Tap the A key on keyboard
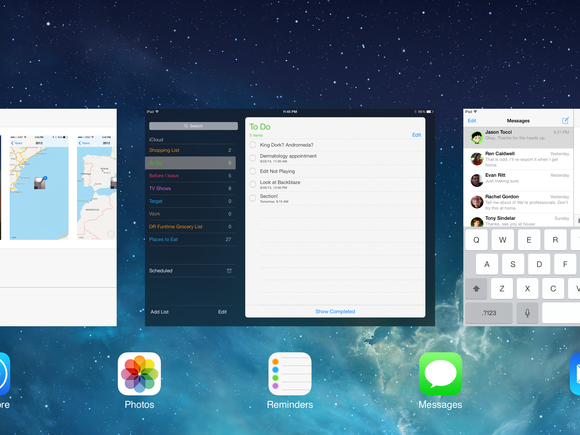The width and height of the screenshot is (580, 435). [x=487, y=264]
